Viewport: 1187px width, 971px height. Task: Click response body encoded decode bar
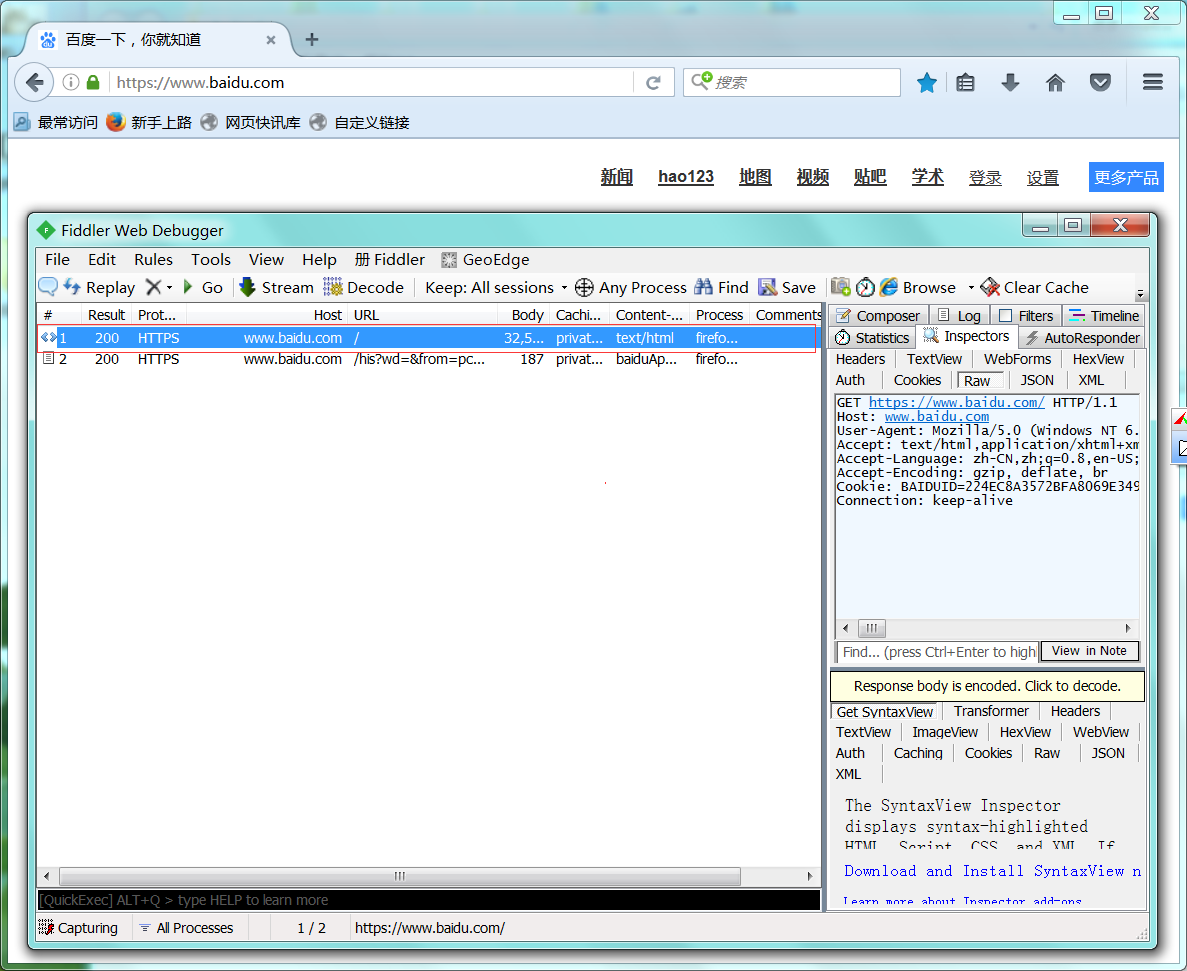click(987, 686)
